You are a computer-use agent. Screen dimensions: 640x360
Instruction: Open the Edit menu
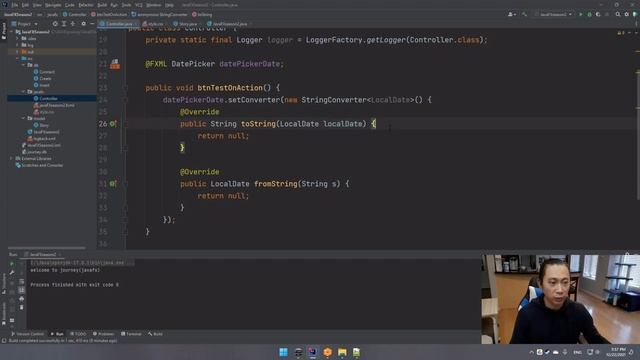pos(25,5)
